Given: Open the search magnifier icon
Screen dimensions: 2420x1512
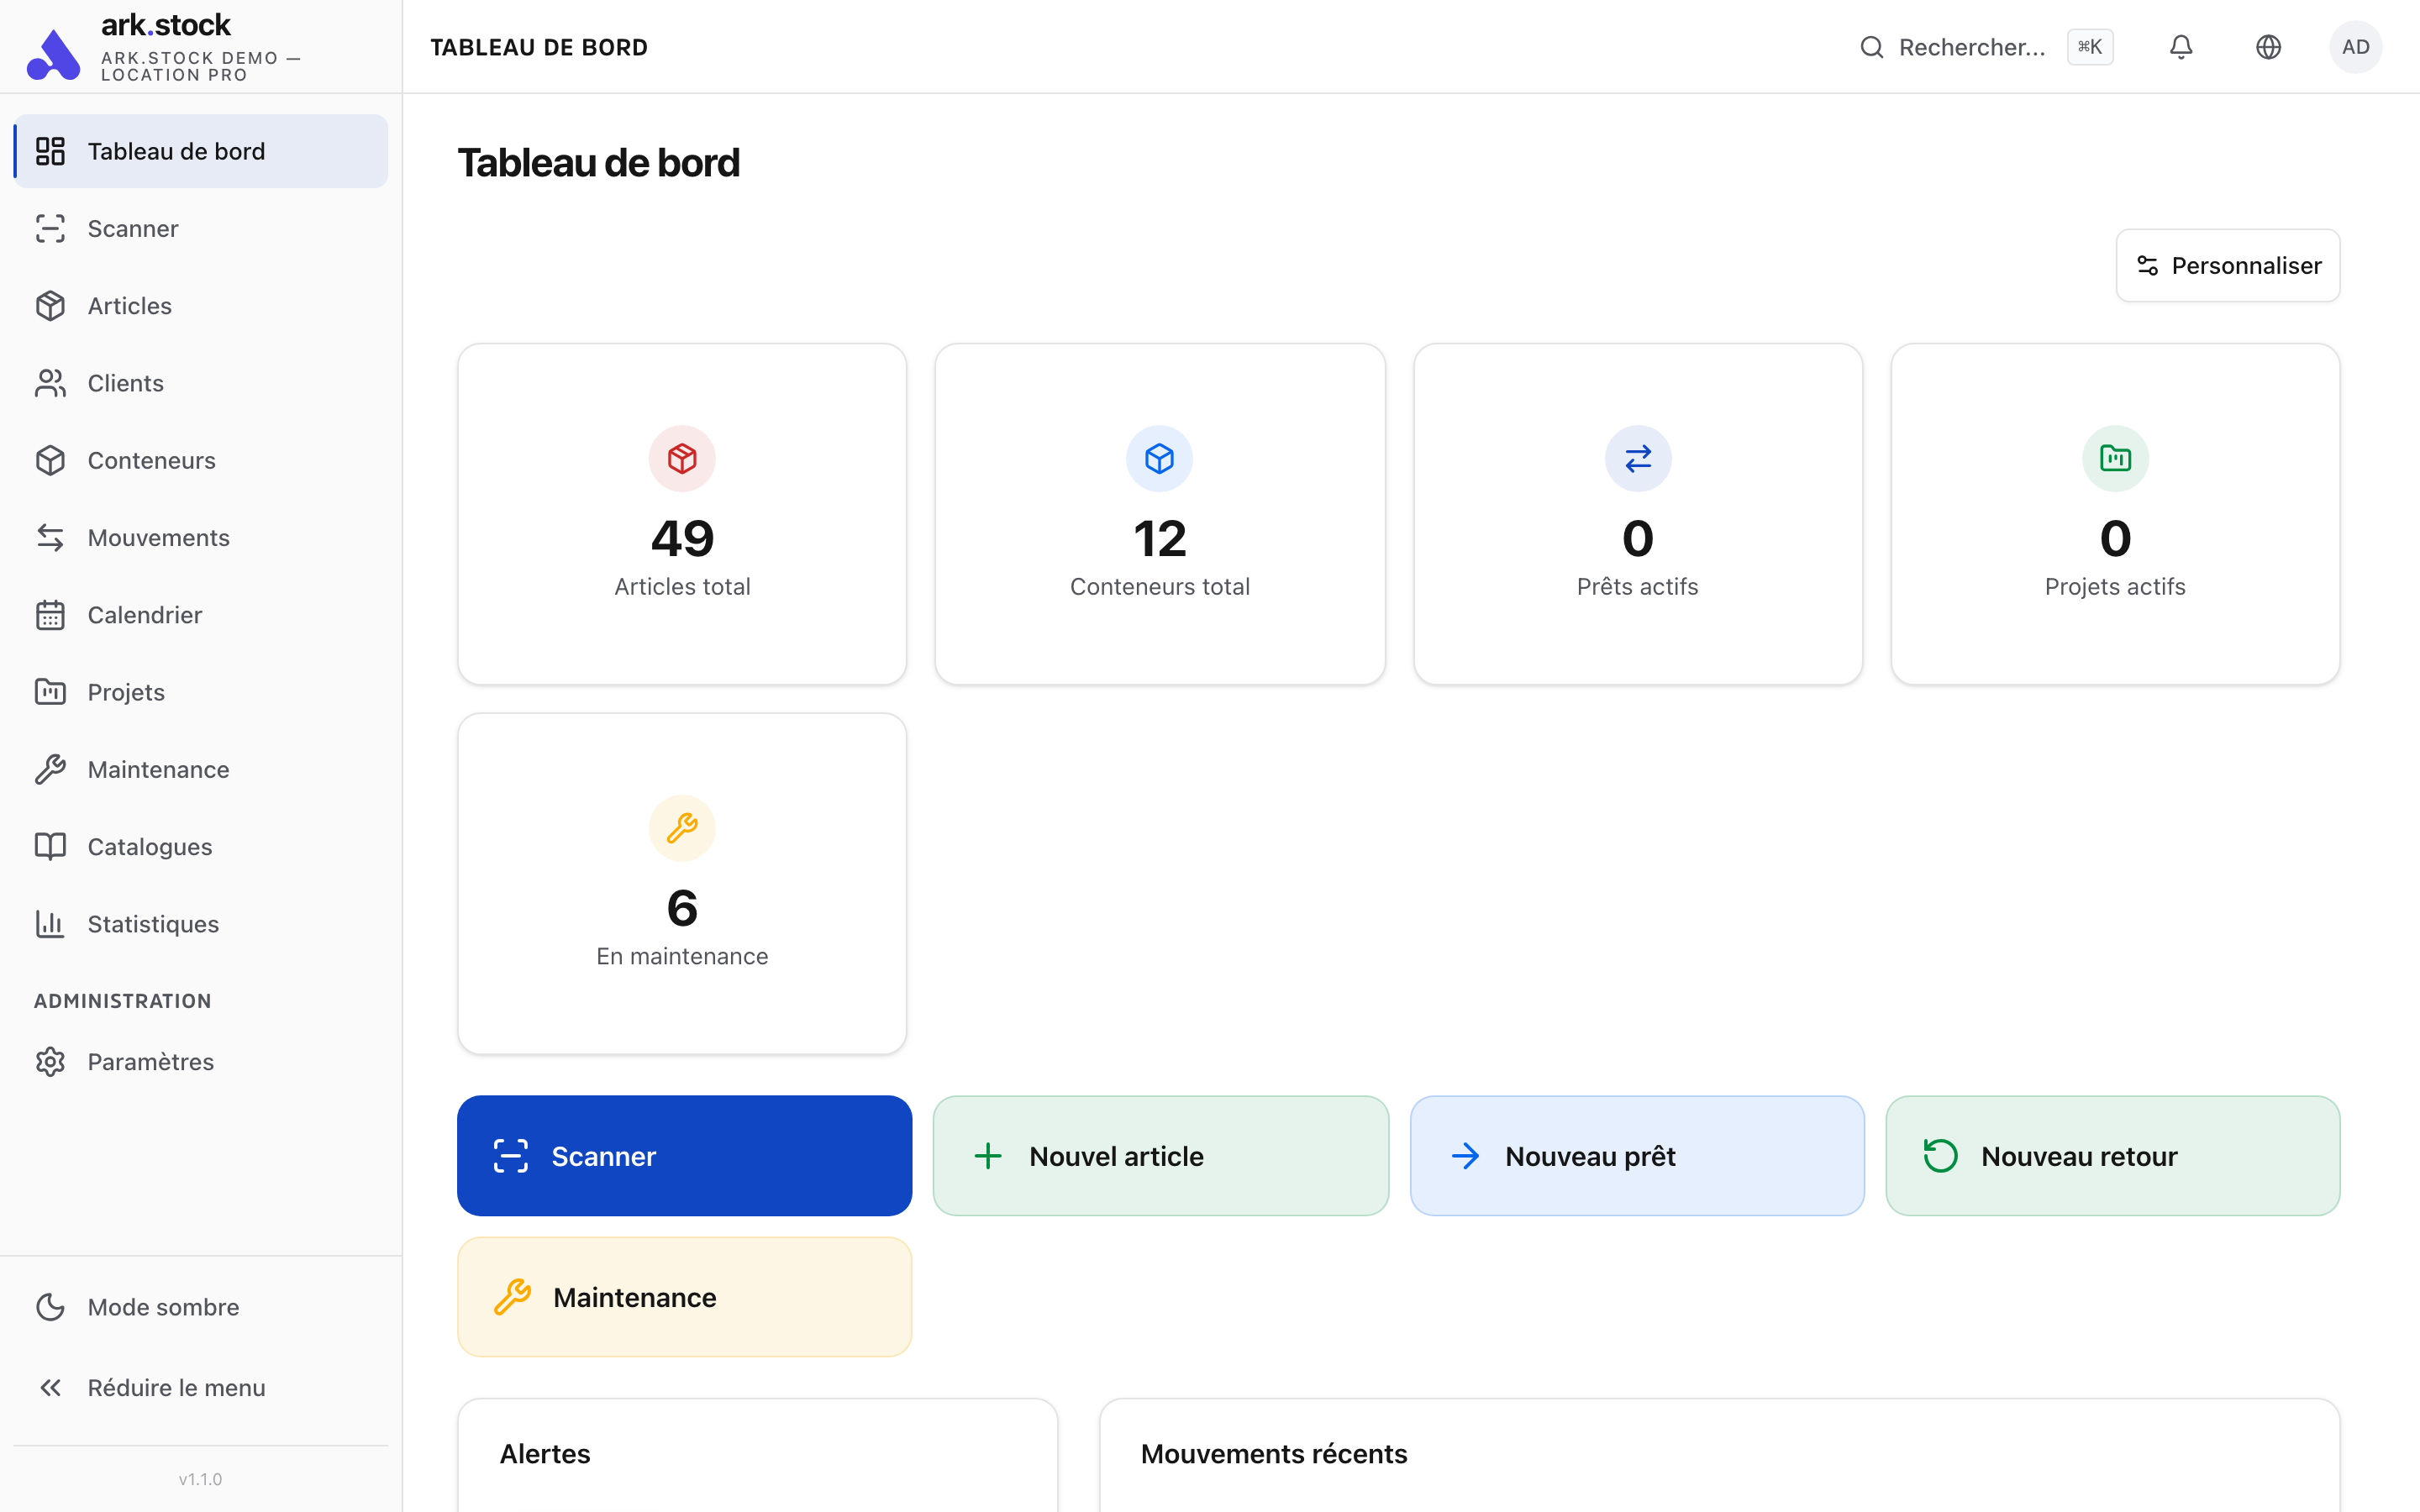Looking at the screenshot, I should point(1871,46).
